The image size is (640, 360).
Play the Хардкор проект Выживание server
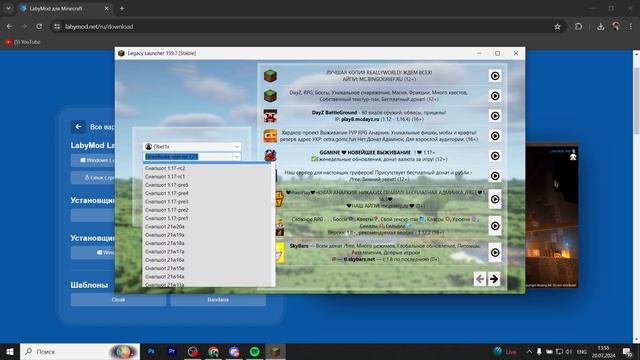coord(495,136)
